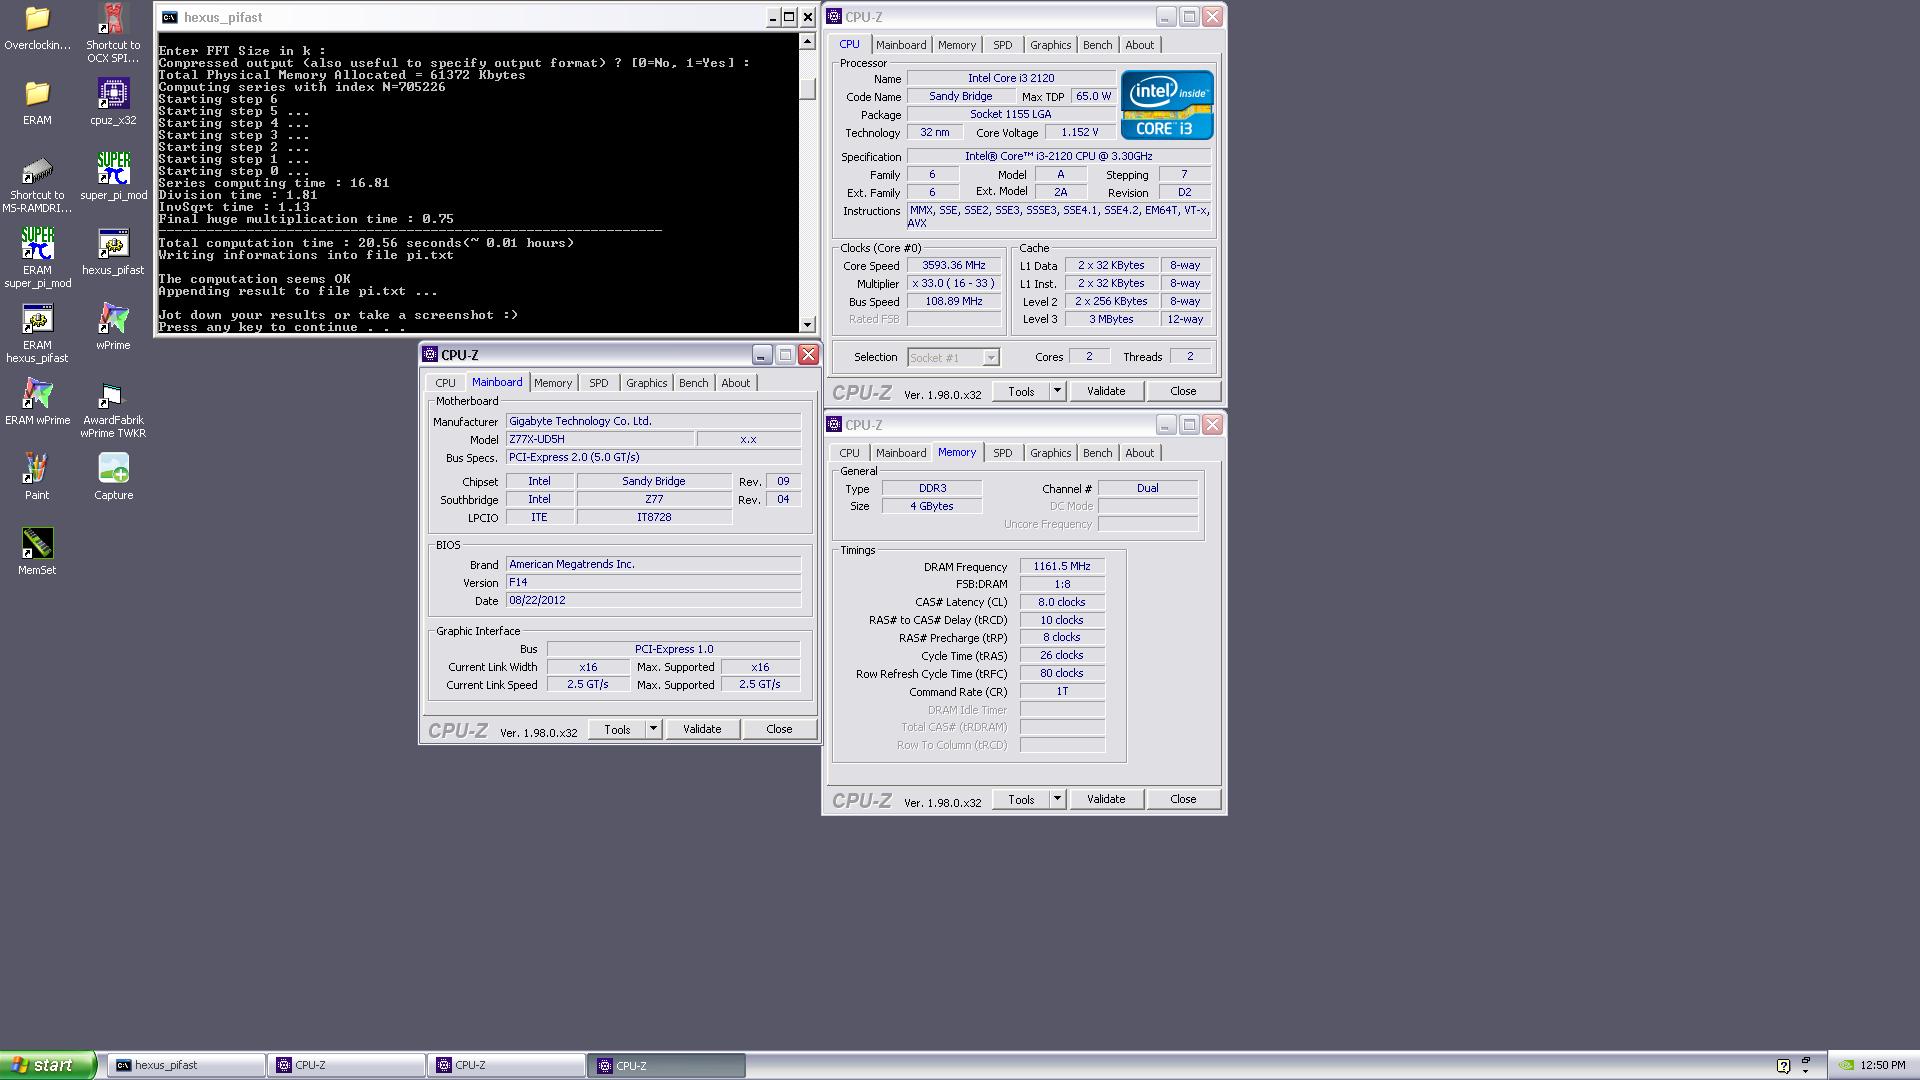
Task: Click the DRAM Frequency 1161.5 MHz value
Action: 1062,566
